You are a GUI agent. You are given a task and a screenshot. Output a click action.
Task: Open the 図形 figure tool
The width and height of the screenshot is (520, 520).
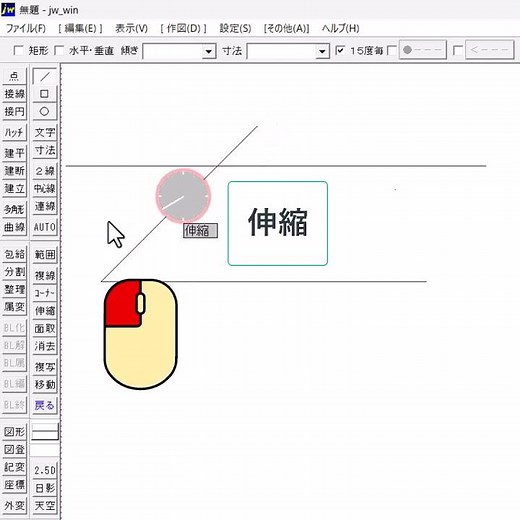pos(14,432)
